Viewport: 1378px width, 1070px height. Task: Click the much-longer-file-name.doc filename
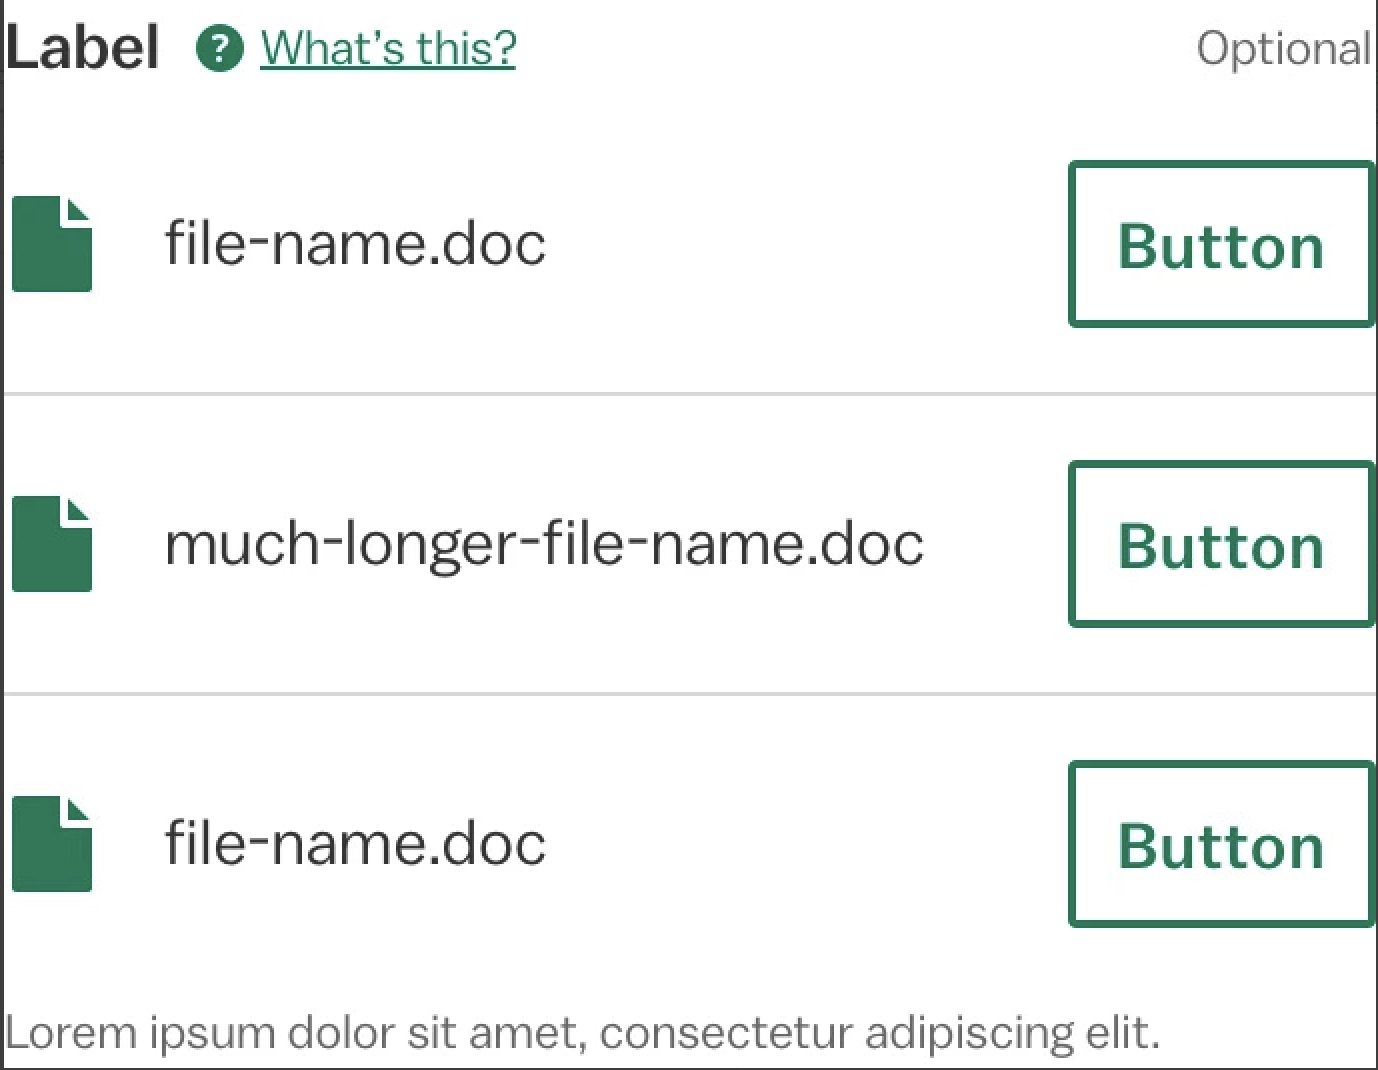(x=545, y=543)
